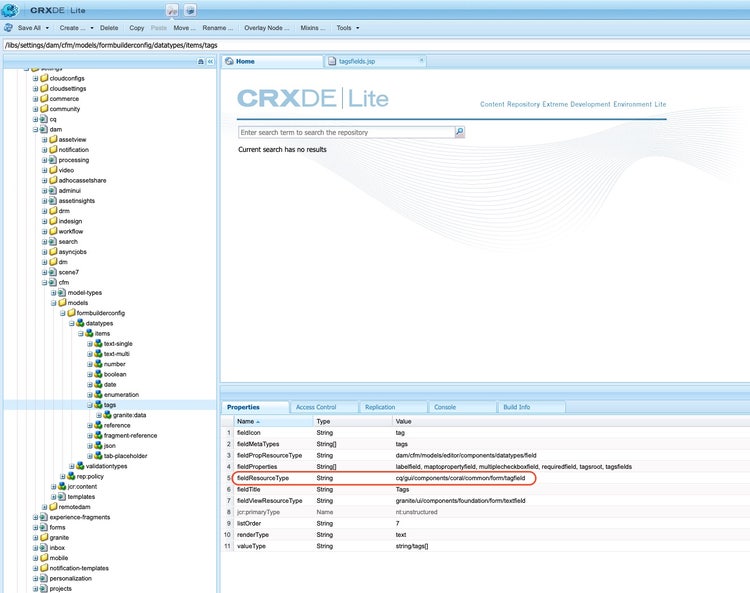Collapse the tags tree node
The image size is (750, 593).
[89, 405]
